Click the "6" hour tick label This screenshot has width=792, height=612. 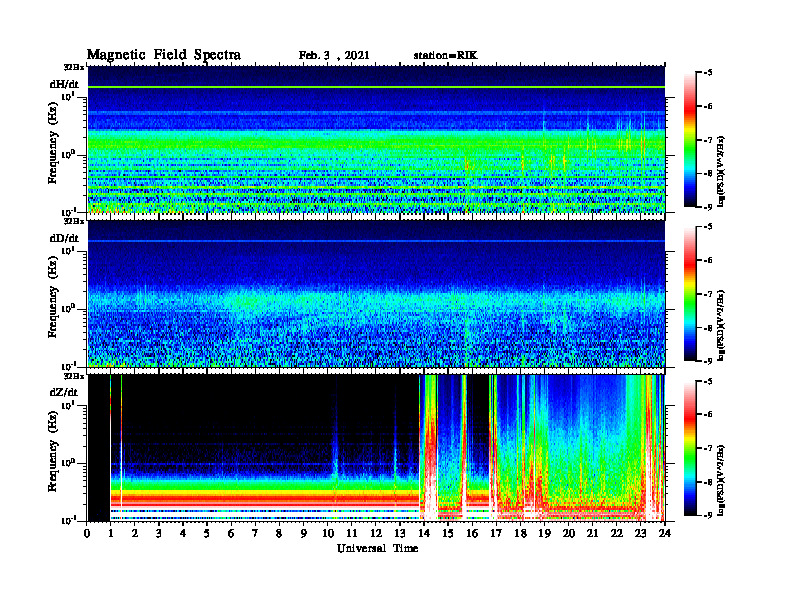coord(231,533)
